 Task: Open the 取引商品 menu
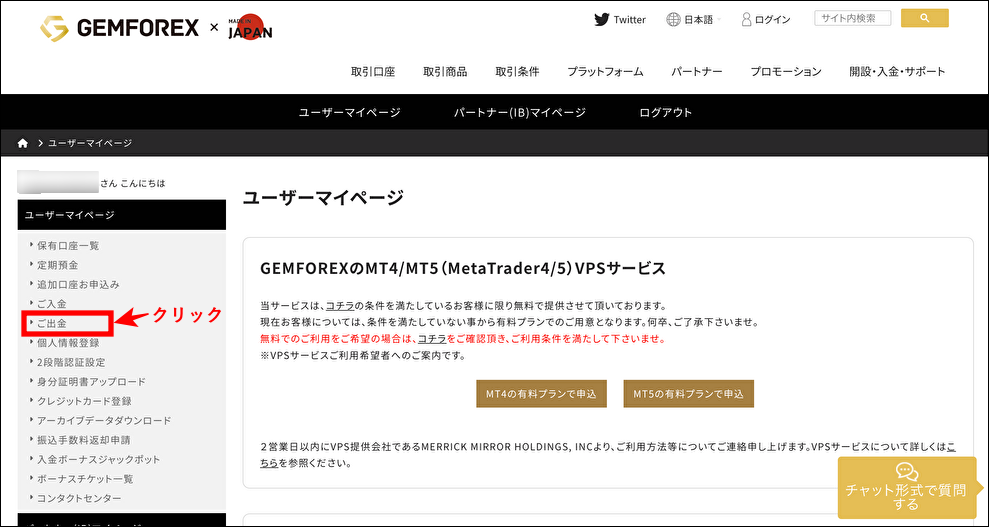(x=445, y=71)
